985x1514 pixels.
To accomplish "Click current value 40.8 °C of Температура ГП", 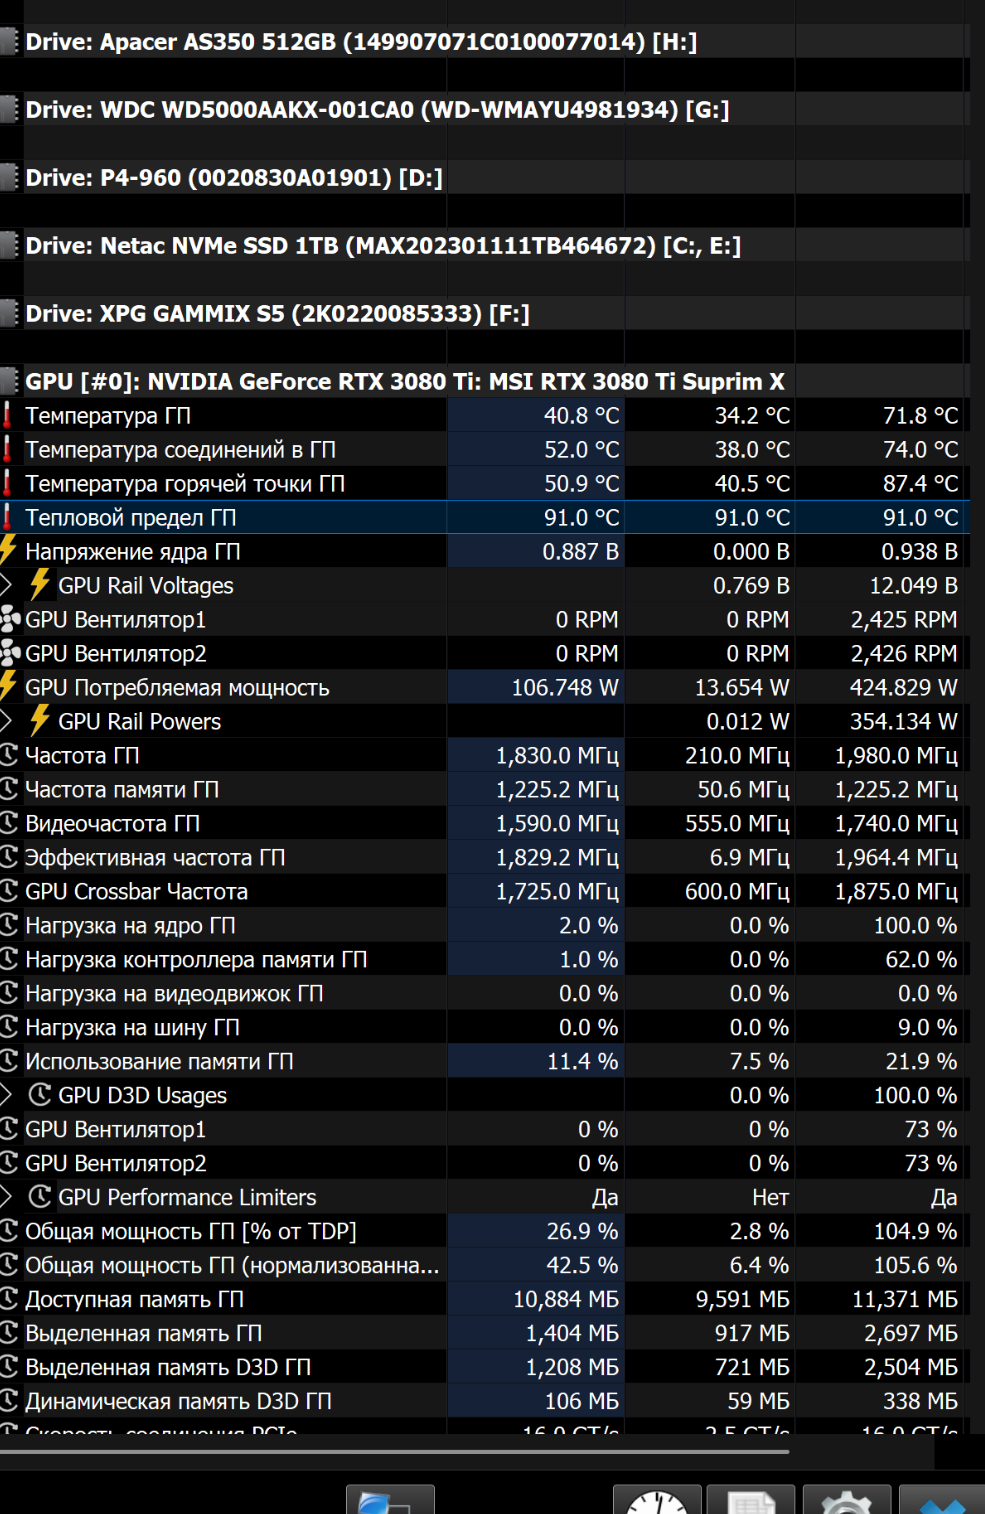I will tap(581, 416).
